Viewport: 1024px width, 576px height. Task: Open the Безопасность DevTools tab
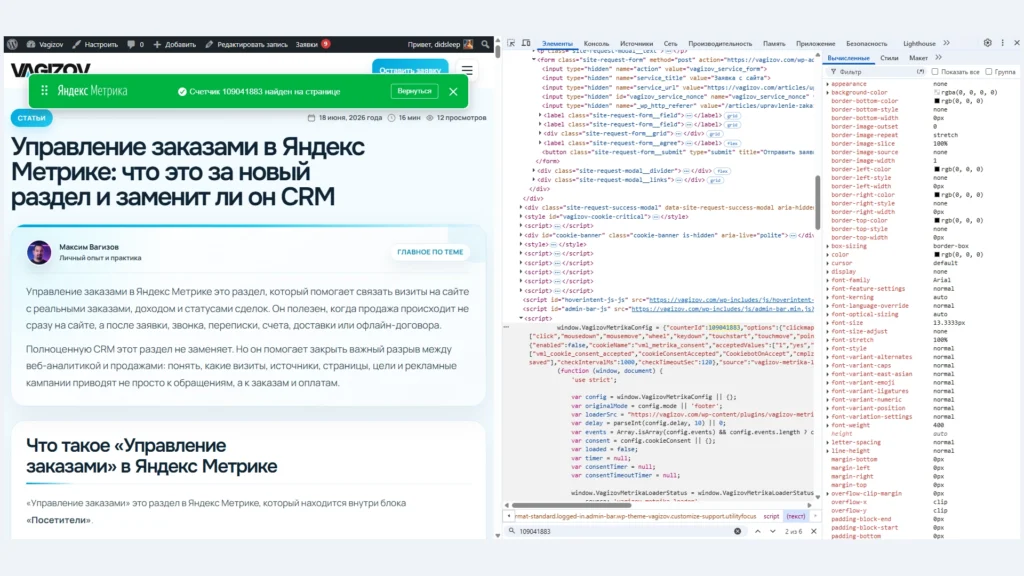click(867, 44)
